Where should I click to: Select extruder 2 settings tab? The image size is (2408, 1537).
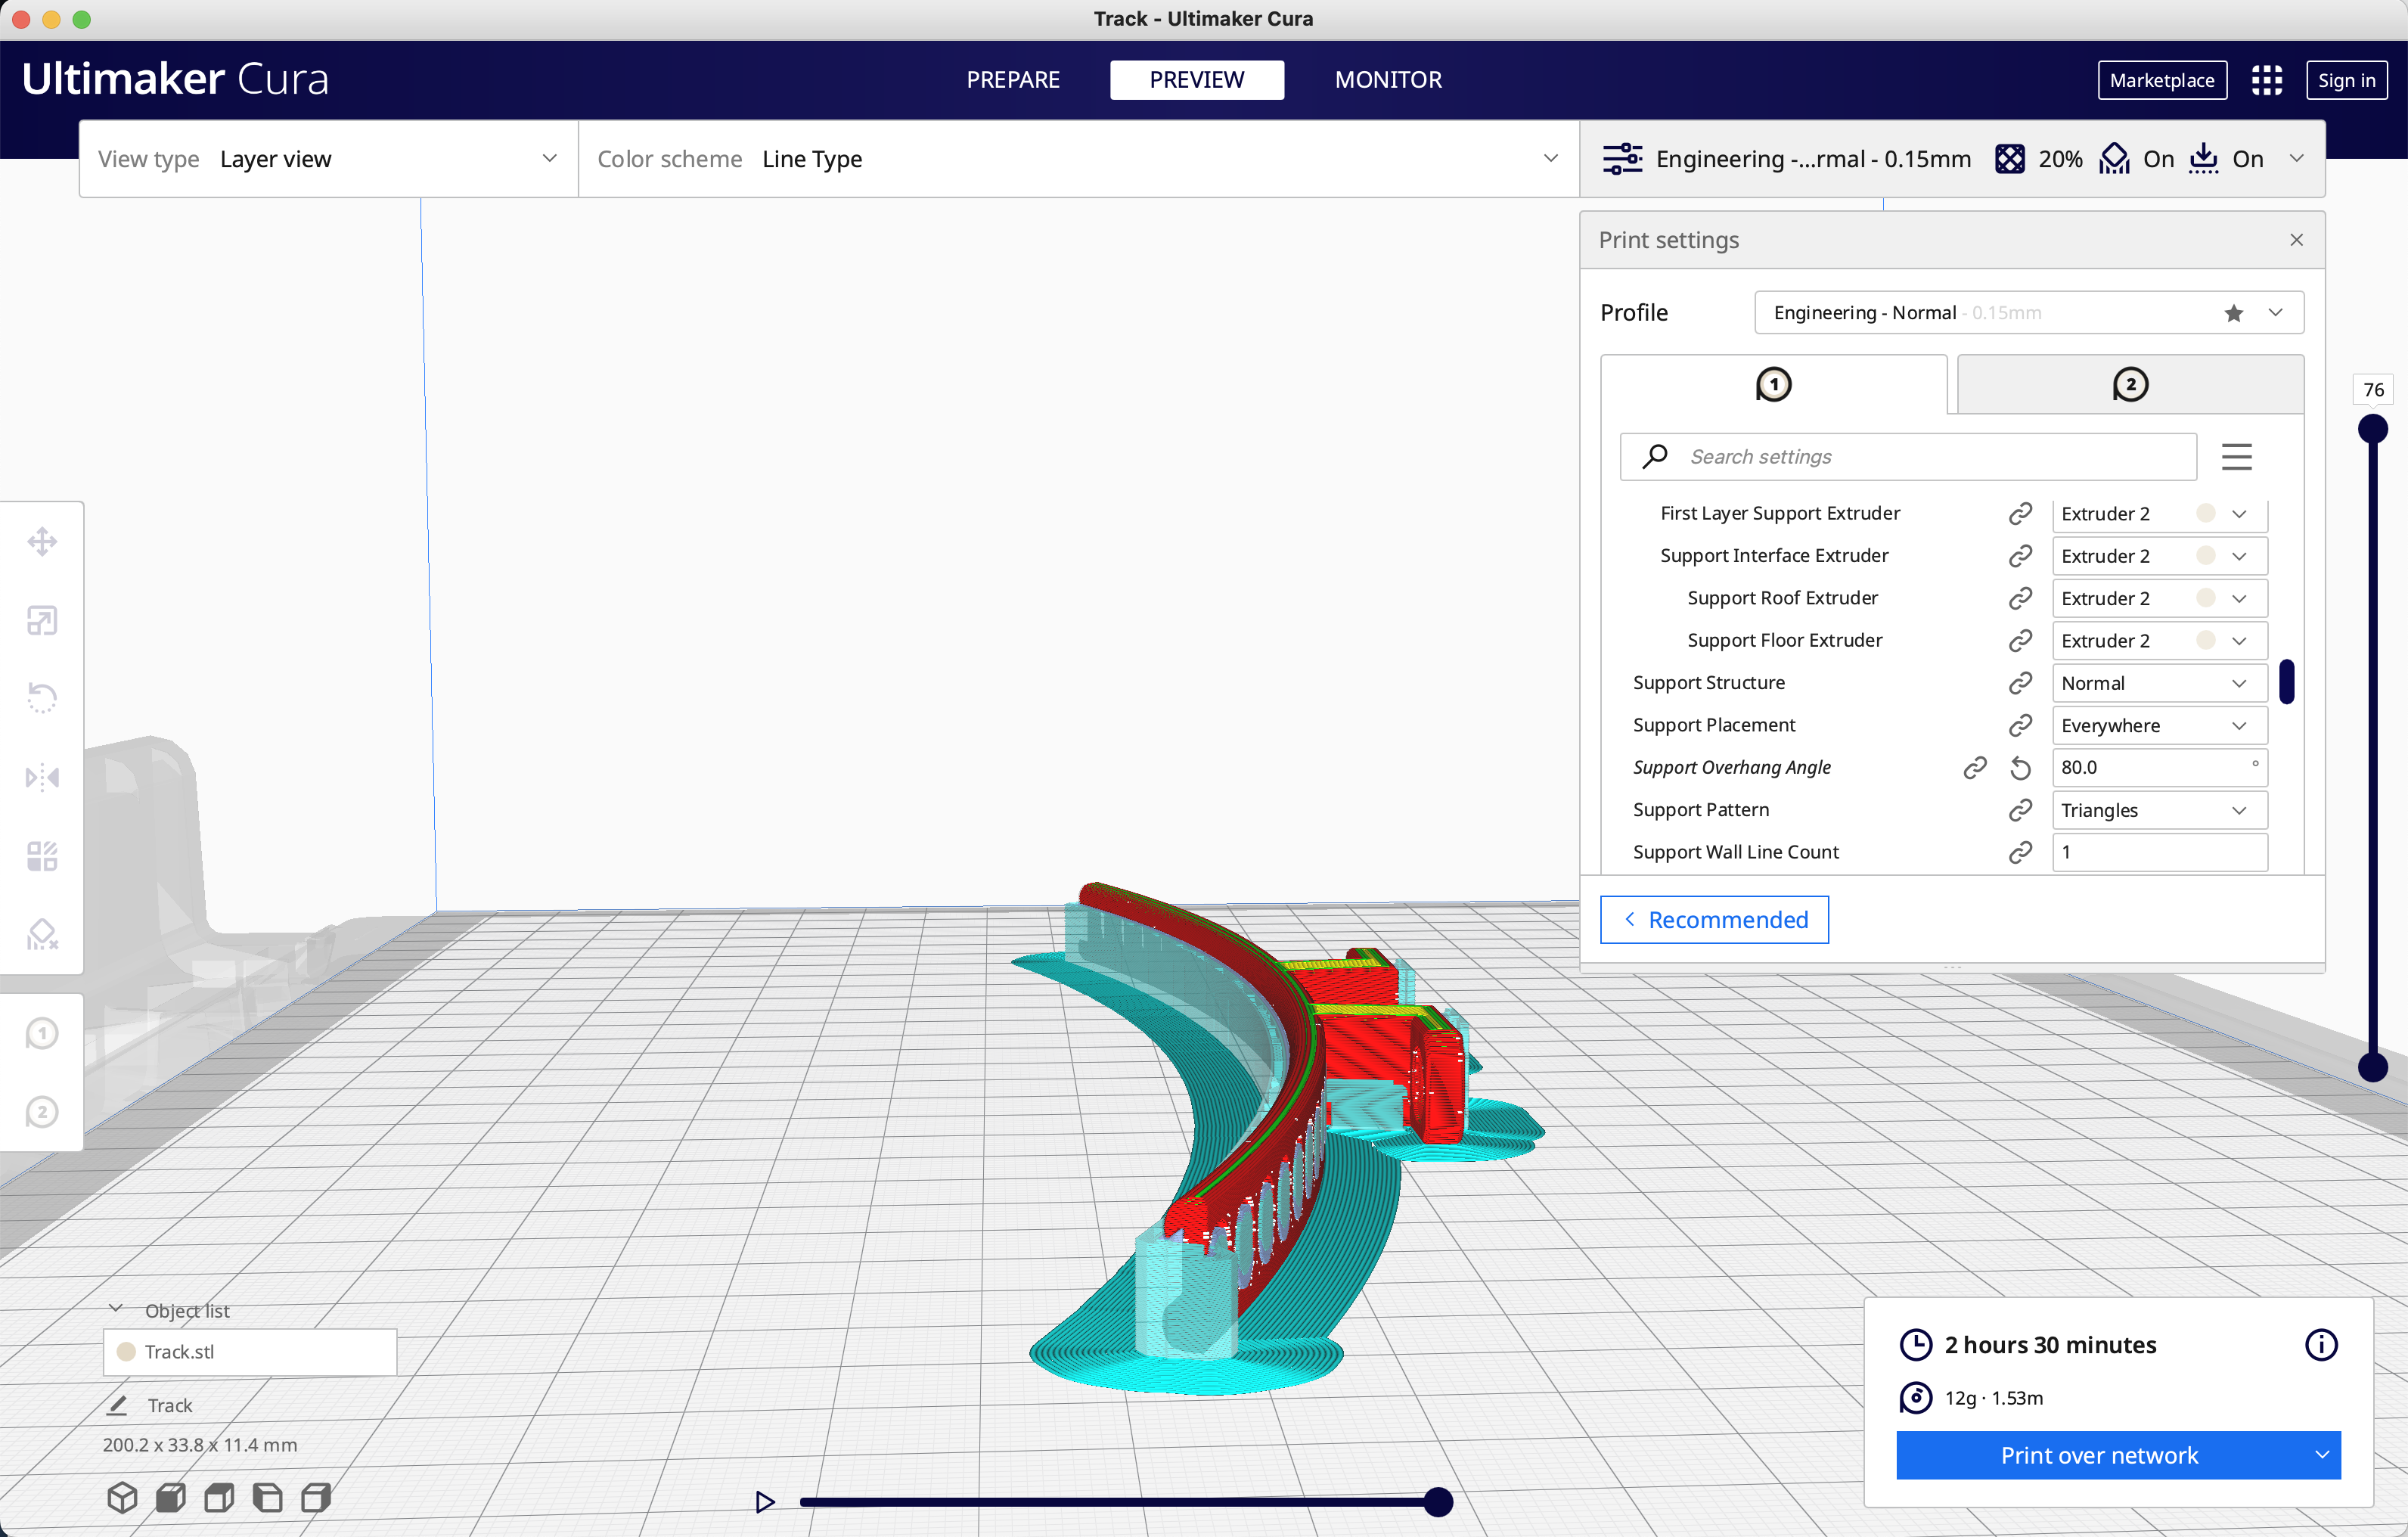pyautogui.click(x=2130, y=385)
